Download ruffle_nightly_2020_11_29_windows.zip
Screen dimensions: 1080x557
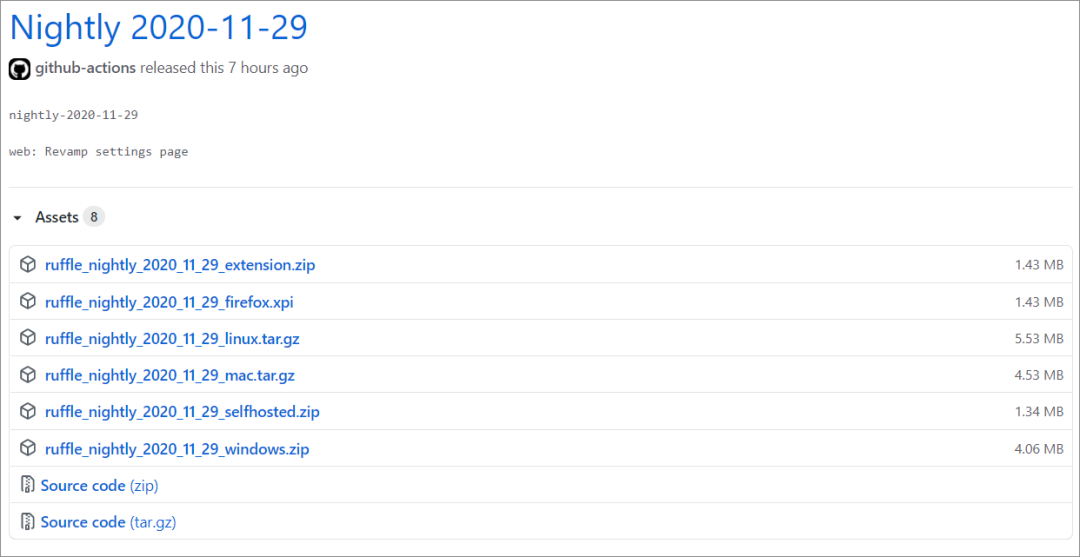click(x=177, y=450)
